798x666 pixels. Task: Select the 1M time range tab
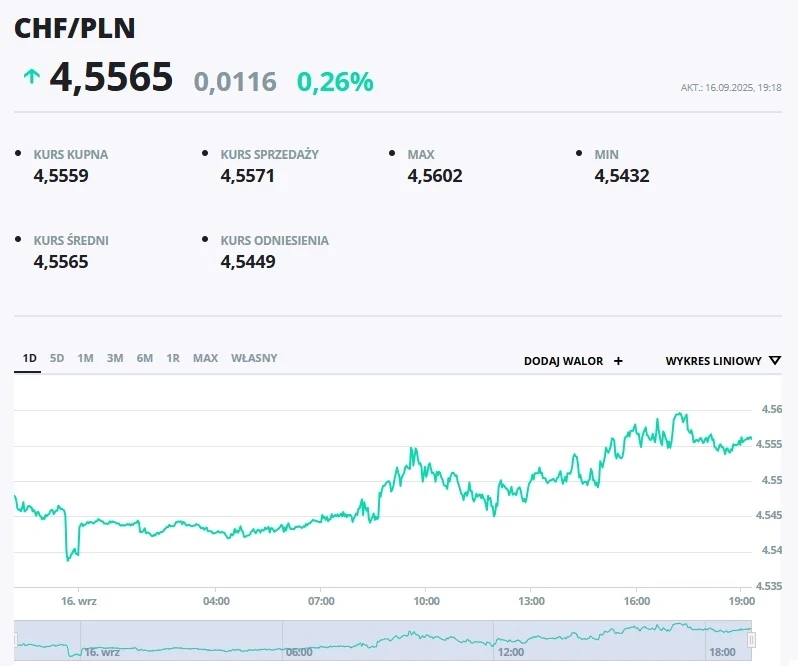(x=85, y=358)
